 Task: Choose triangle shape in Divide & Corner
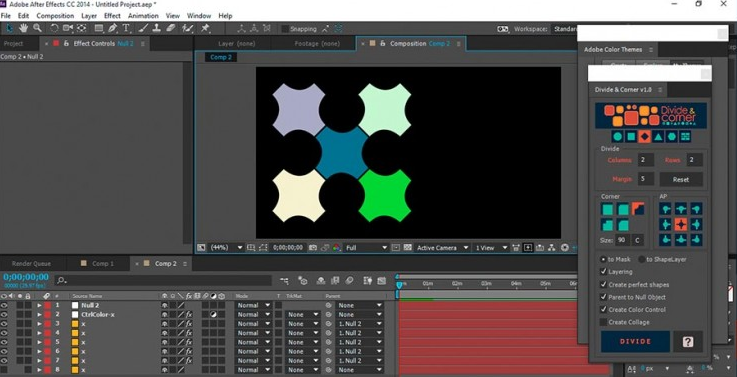(x=659, y=137)
